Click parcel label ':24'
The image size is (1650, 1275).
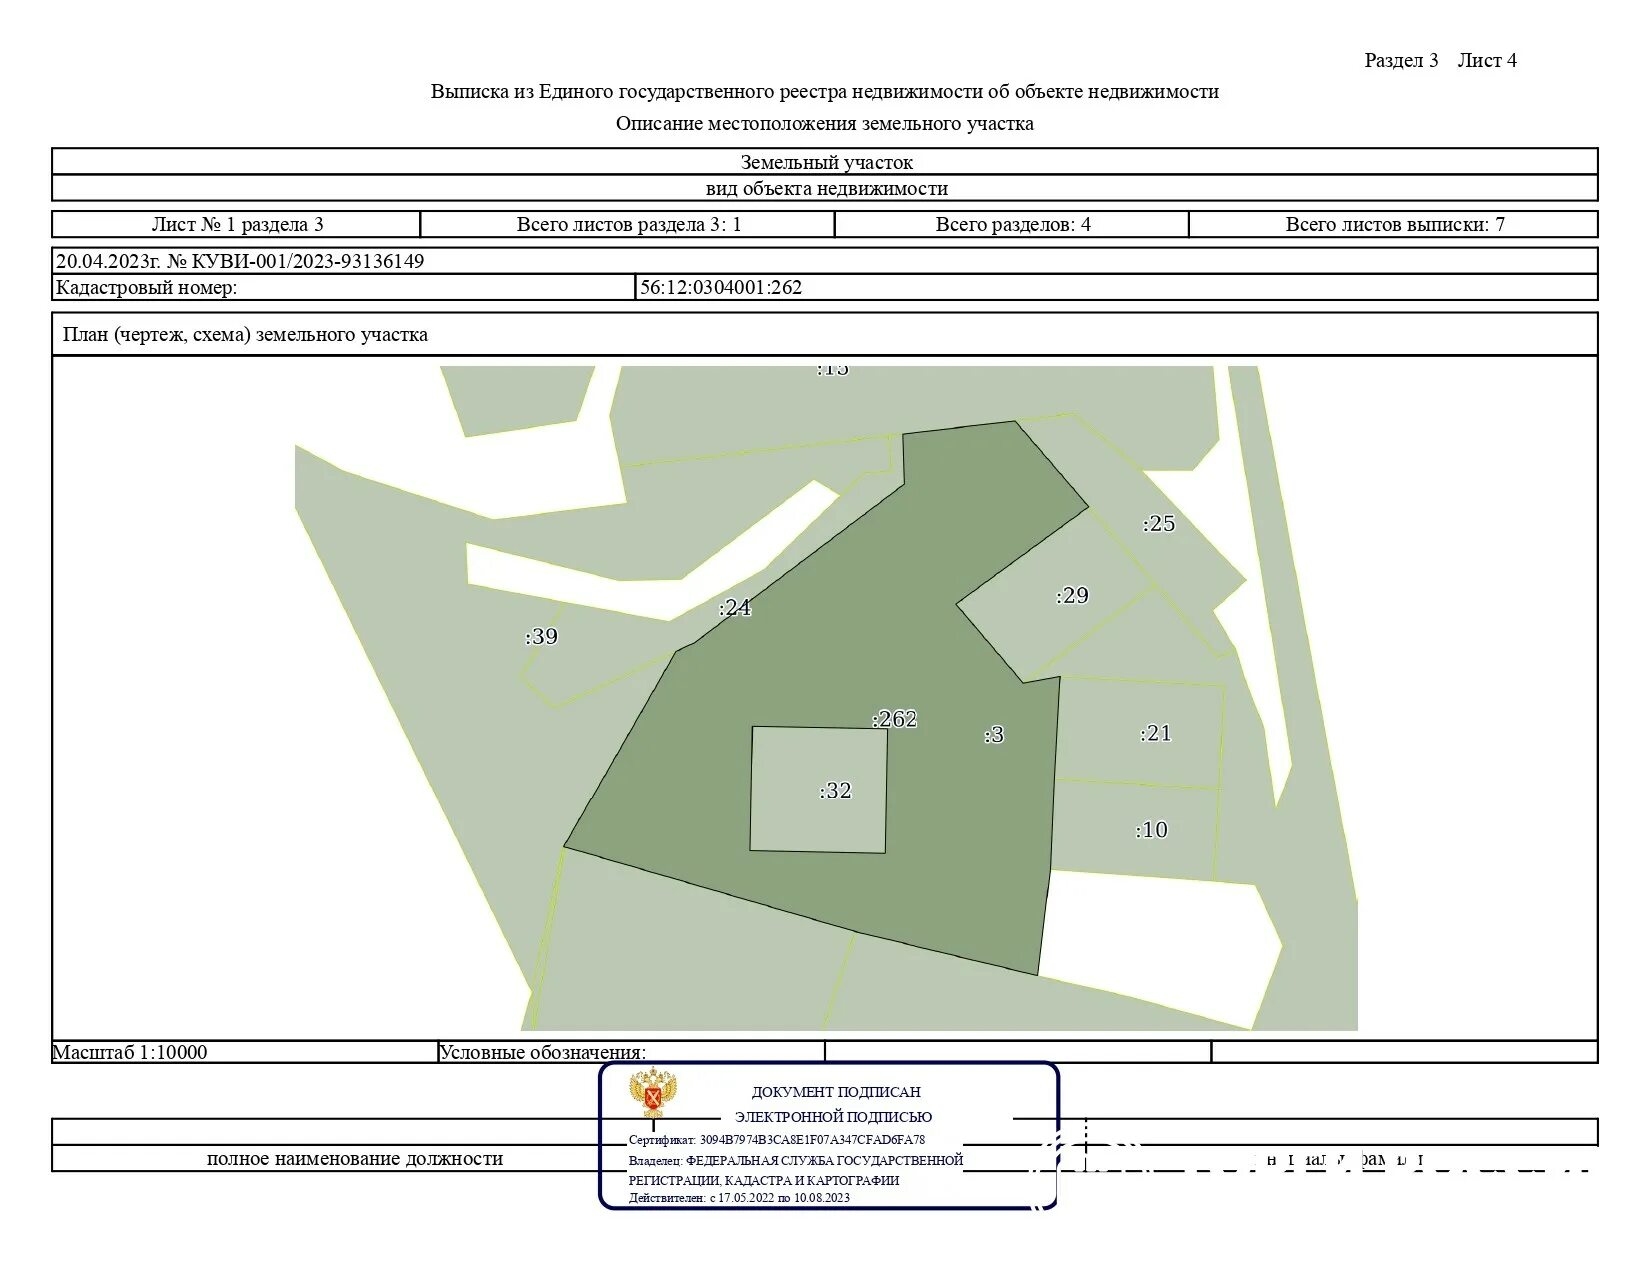(735, 608)
